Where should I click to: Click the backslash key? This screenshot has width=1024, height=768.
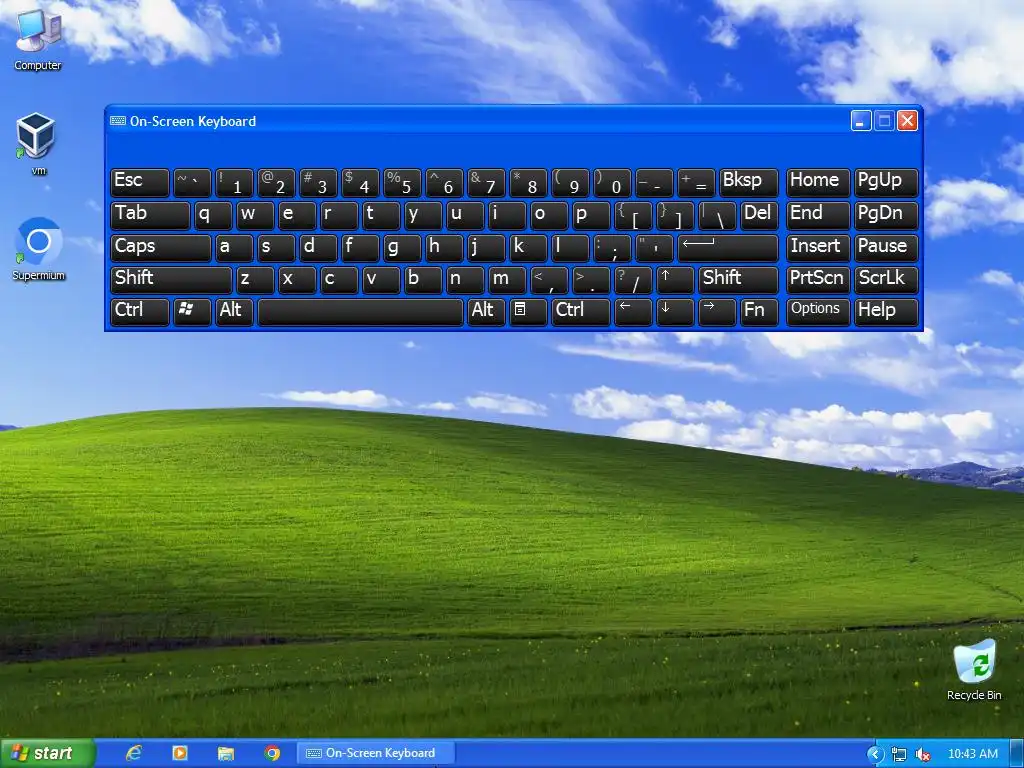coord(716,216)
